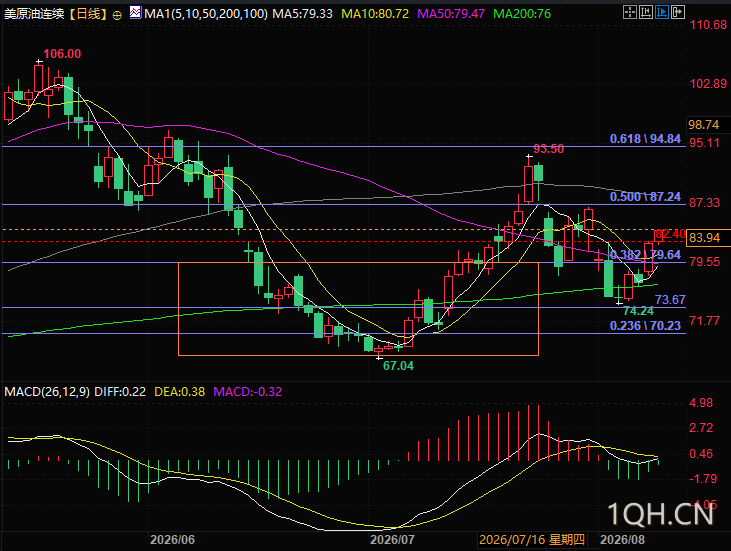Click the 2026/07/16 星期四 date marker
This screenshot has width=731, height=551.
pyautogui.click(x=532, y=540)
